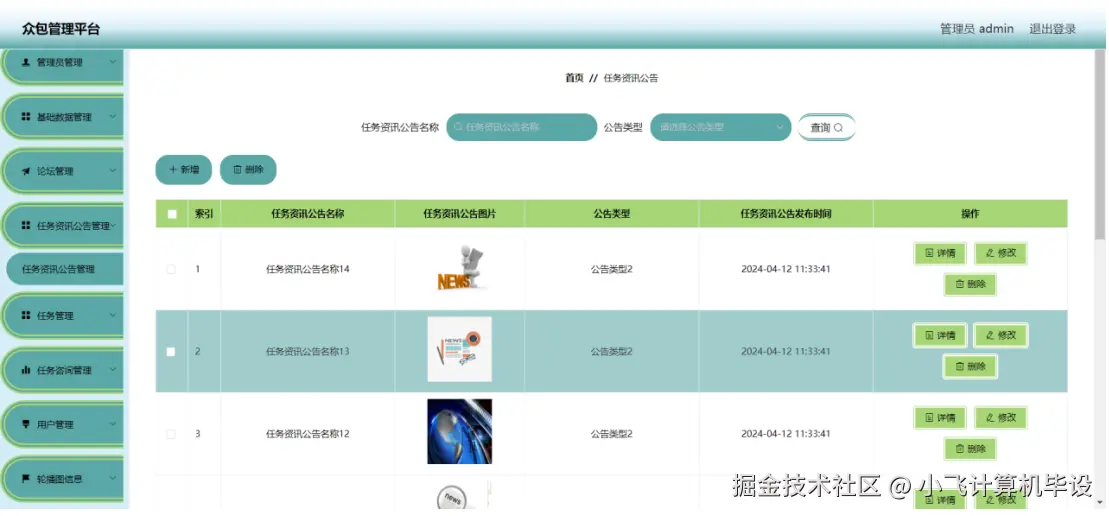The image size is (1109, 516).
Task: Click cell text 任务资讯公告名称13
Action: point(308,351)
